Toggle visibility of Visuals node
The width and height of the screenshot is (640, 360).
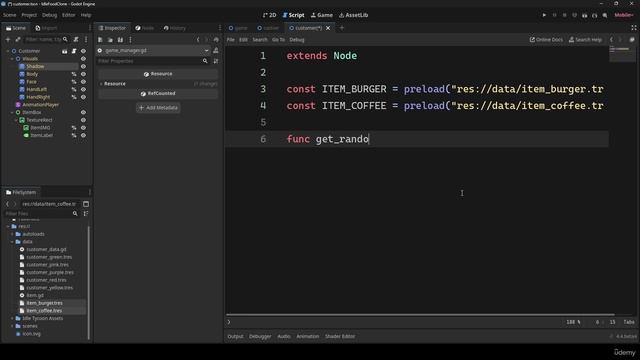point(83,59)
